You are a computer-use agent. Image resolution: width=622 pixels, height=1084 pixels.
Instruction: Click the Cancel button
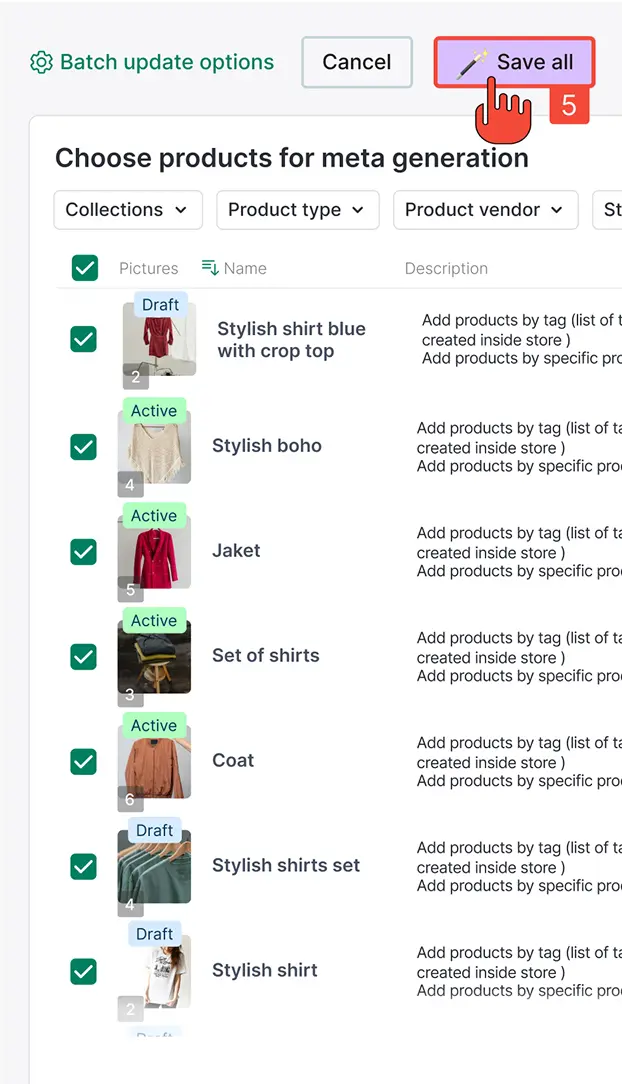357,62
